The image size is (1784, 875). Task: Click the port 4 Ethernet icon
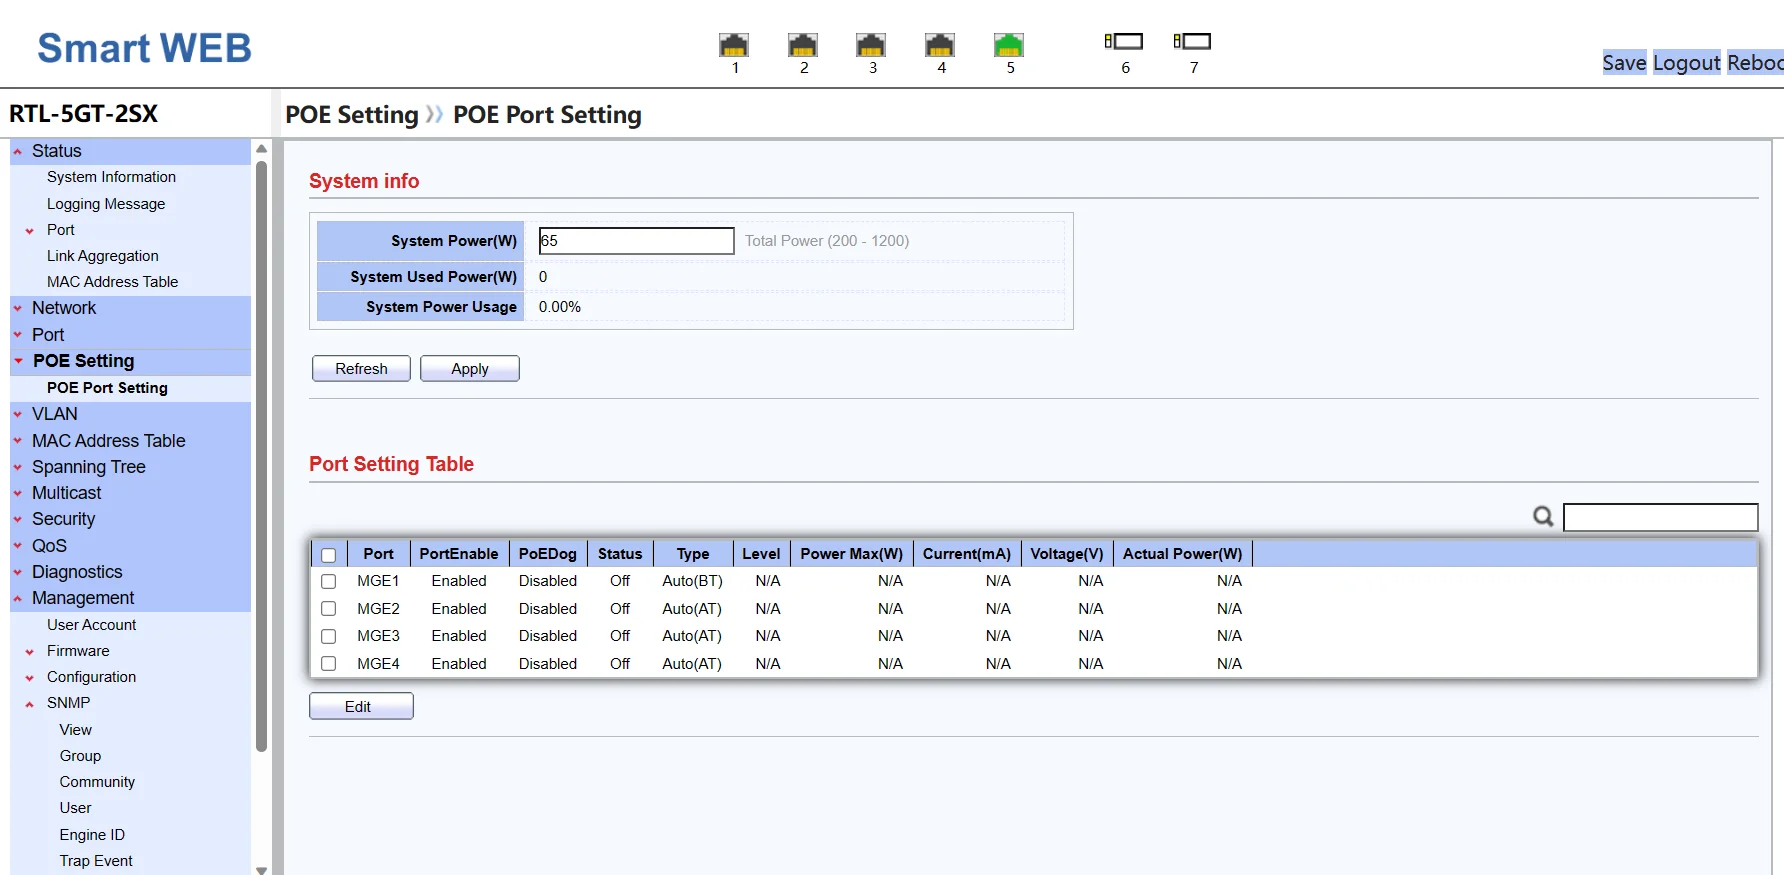point(940,45)
